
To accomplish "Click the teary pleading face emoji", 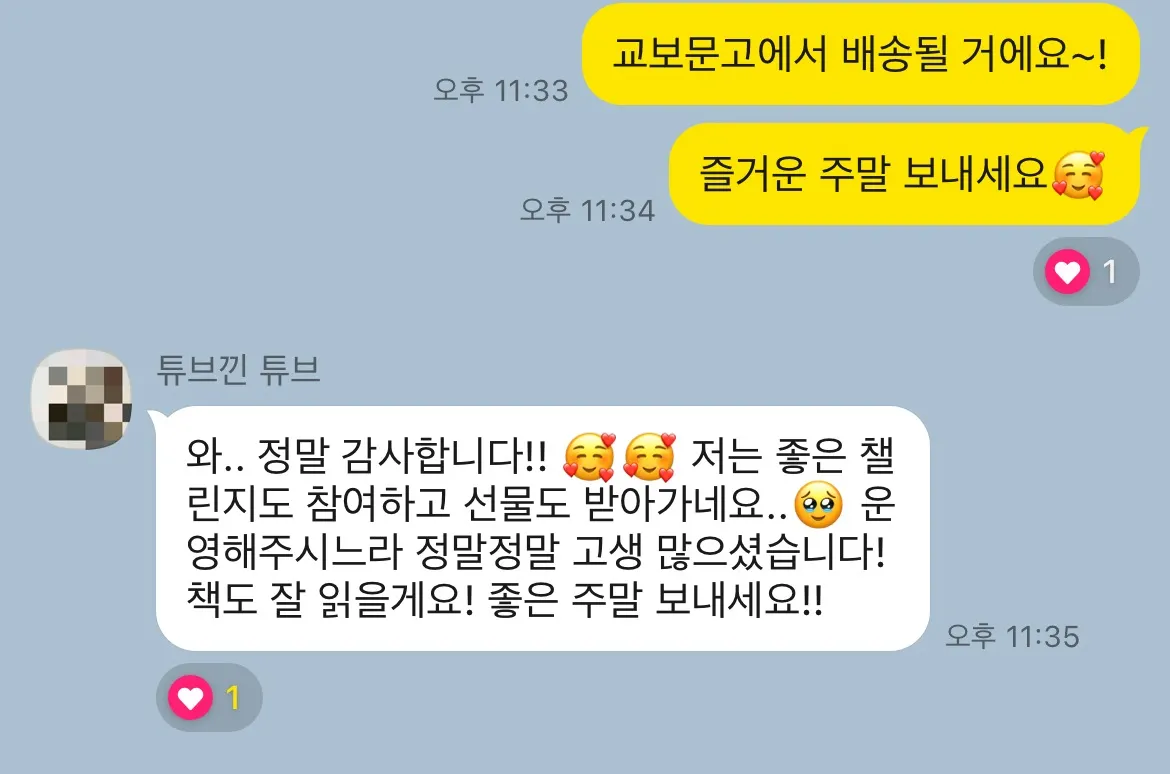I will 819,505.
